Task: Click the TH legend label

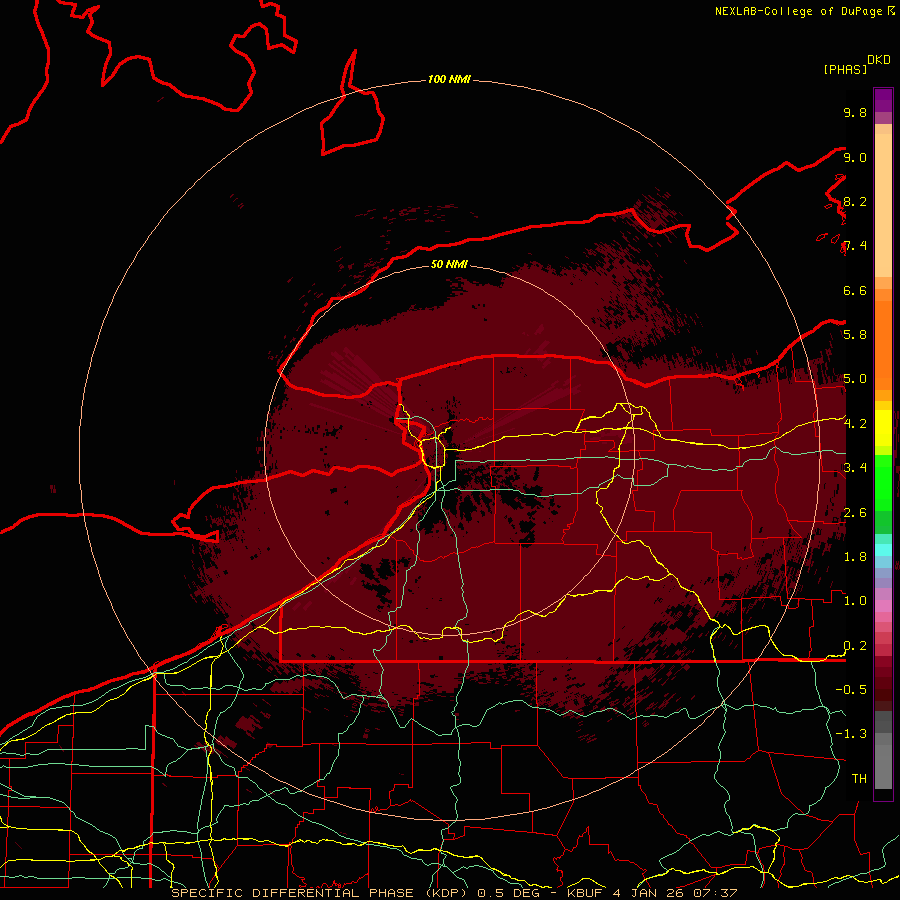Action: [859, 778]
